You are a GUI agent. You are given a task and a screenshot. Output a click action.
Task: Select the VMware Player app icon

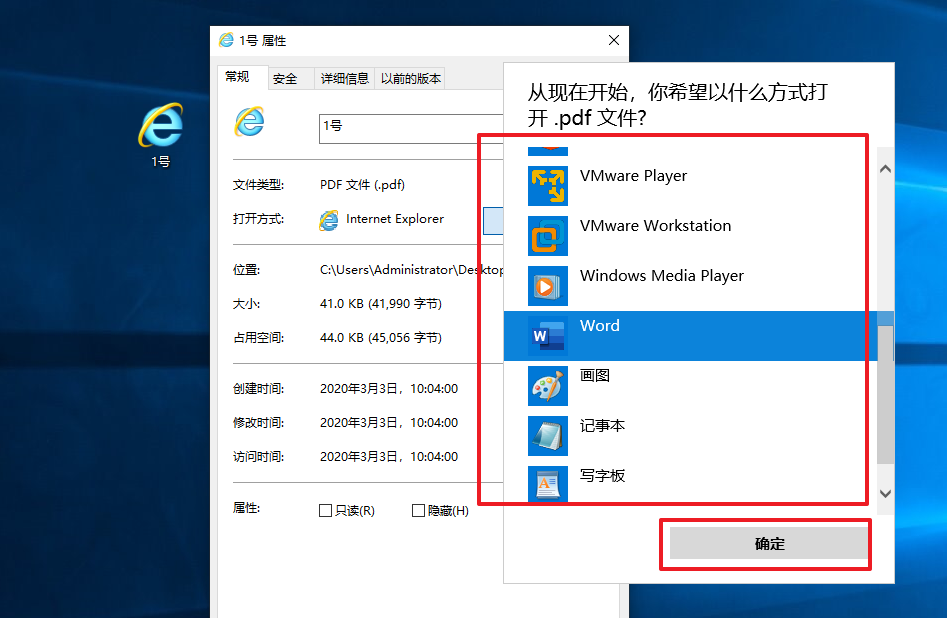click(547, 186)
